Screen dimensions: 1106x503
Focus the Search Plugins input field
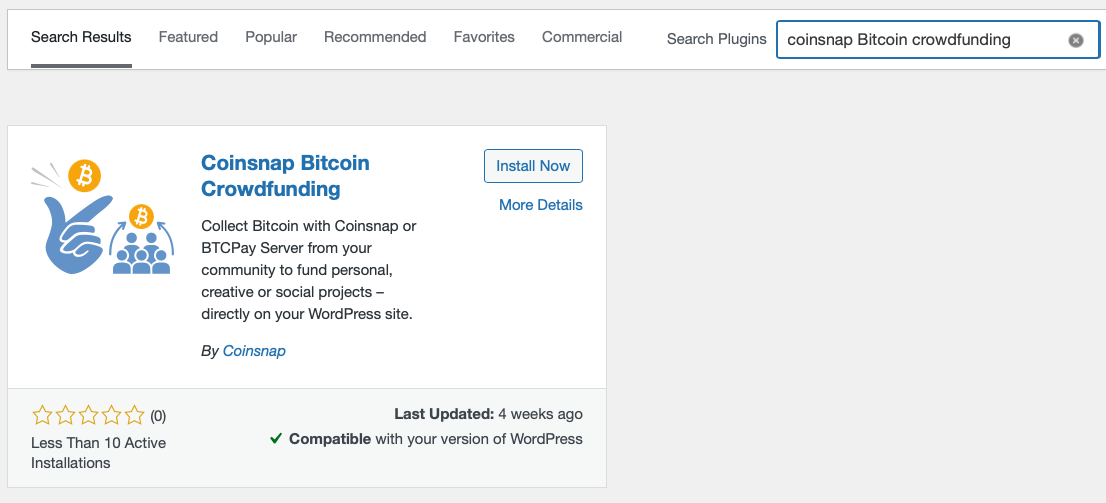point(920,40)
